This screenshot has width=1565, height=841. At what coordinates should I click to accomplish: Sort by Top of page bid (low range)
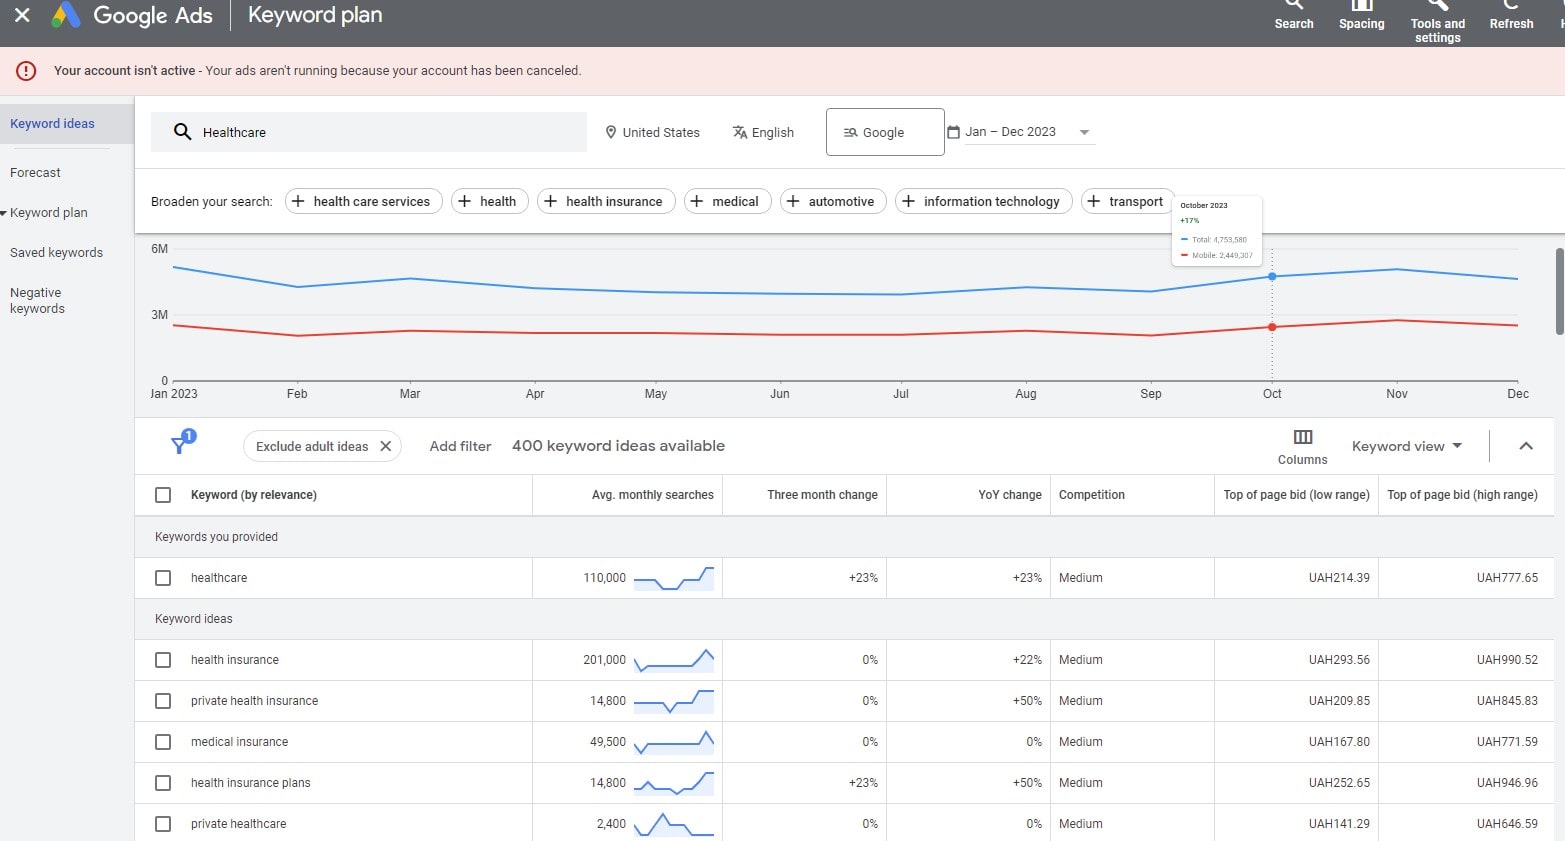[x=1296, y=495]
